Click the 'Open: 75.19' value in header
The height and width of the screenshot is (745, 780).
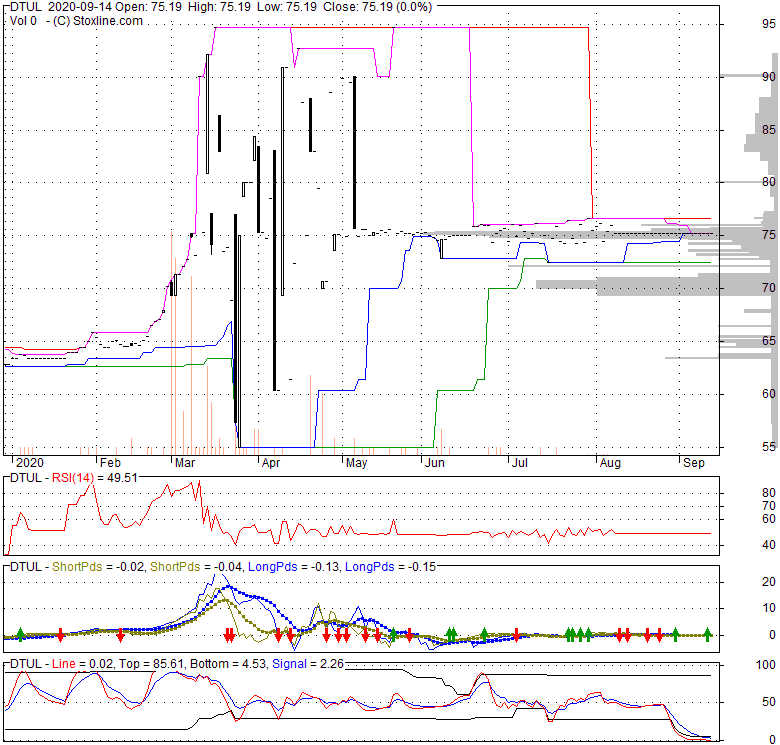pos(148,7)
